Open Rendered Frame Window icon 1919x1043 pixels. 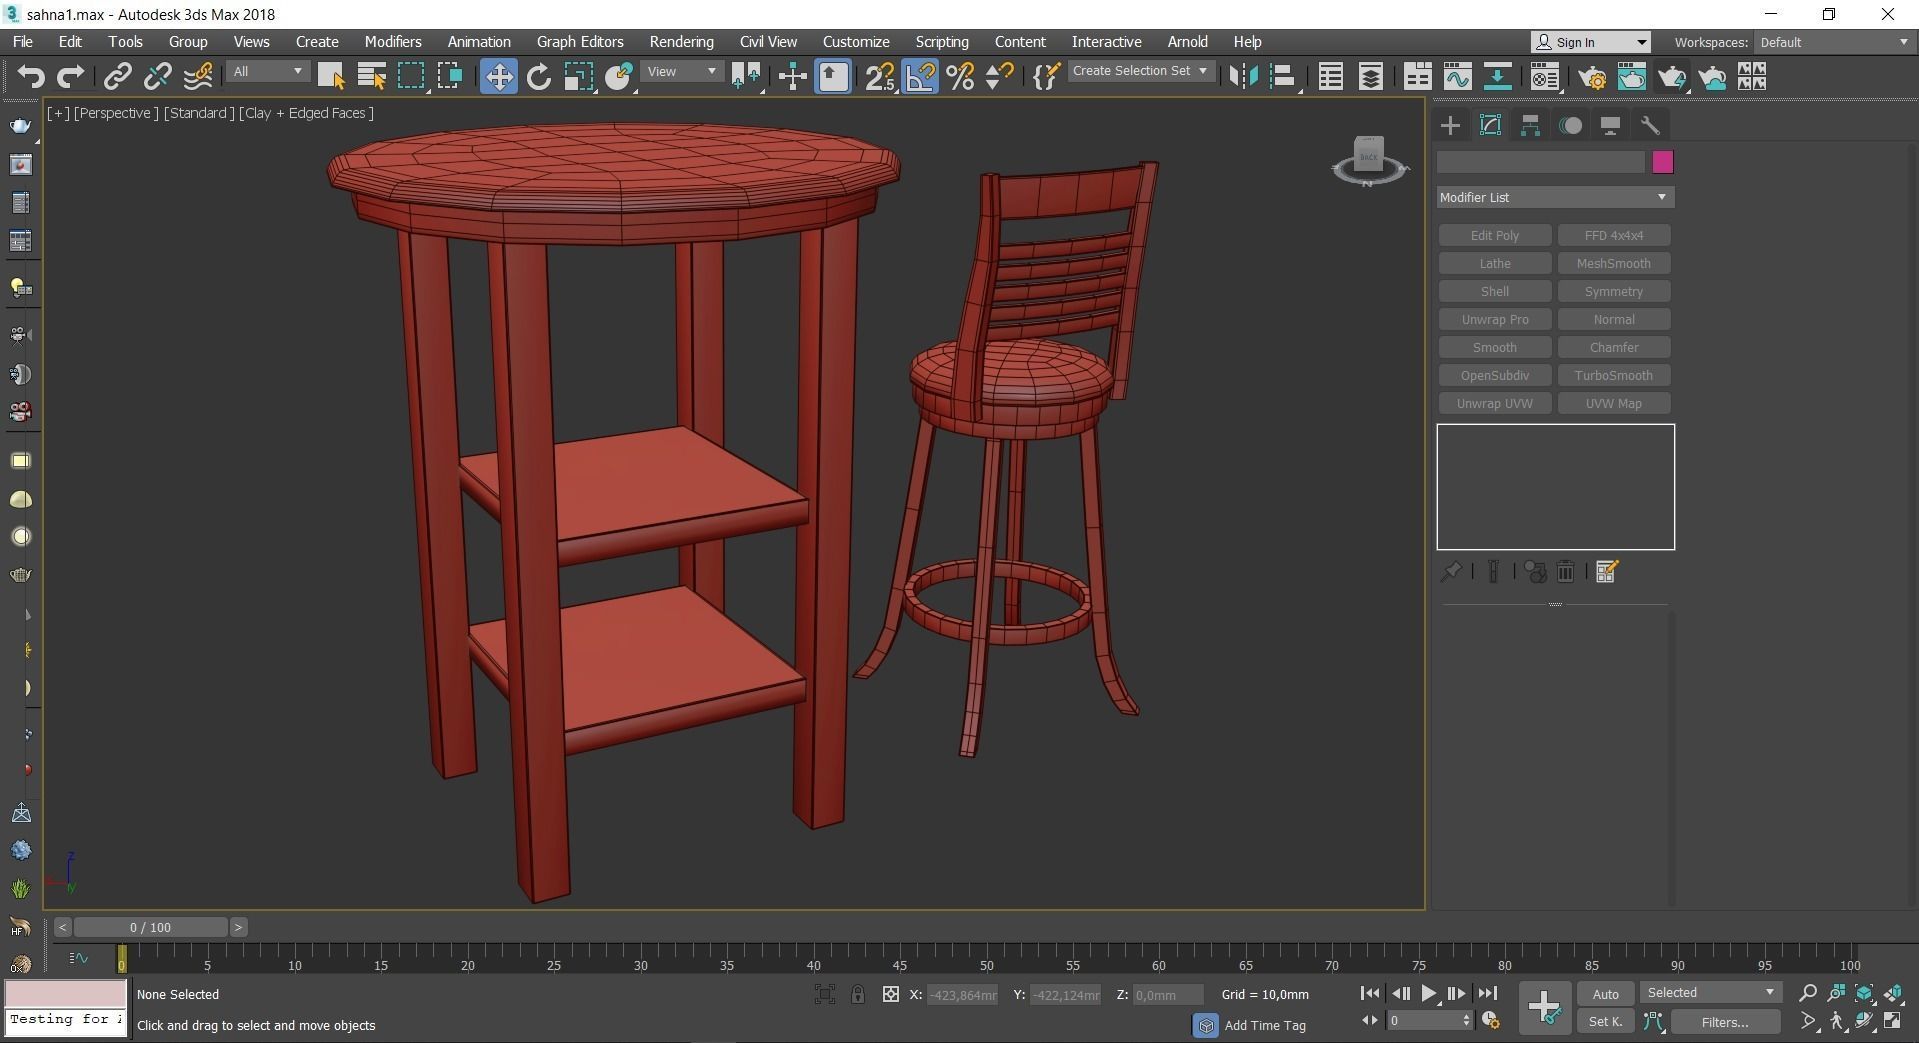point(1631,77)
